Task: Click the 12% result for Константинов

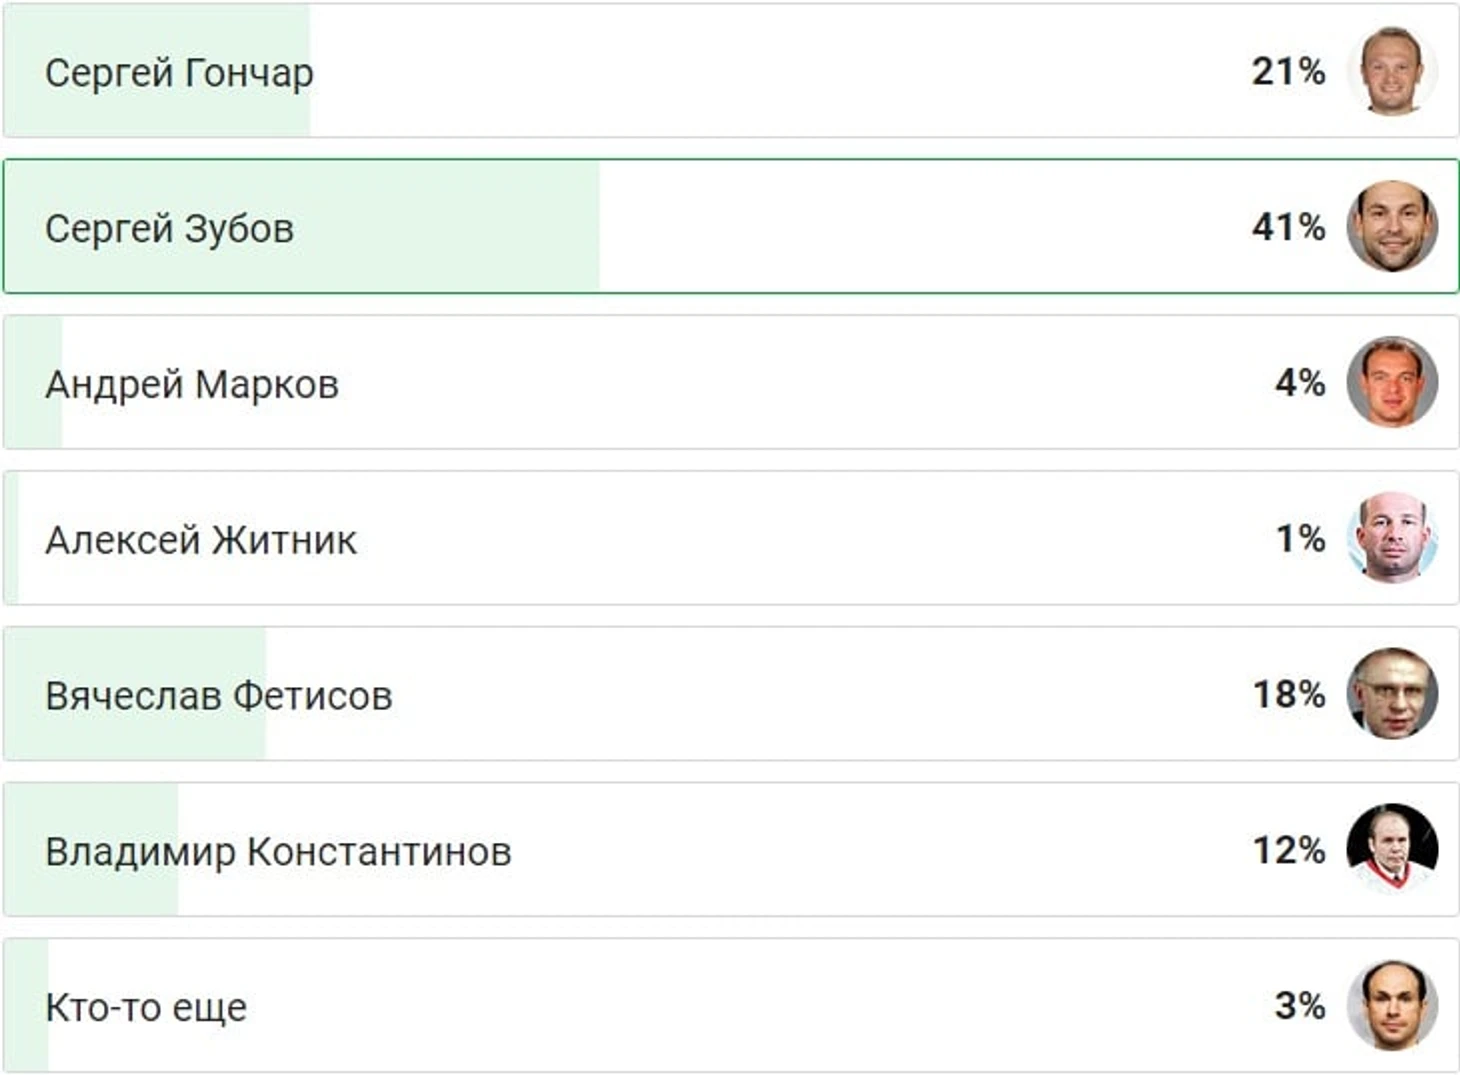Action: (1288, 851)
